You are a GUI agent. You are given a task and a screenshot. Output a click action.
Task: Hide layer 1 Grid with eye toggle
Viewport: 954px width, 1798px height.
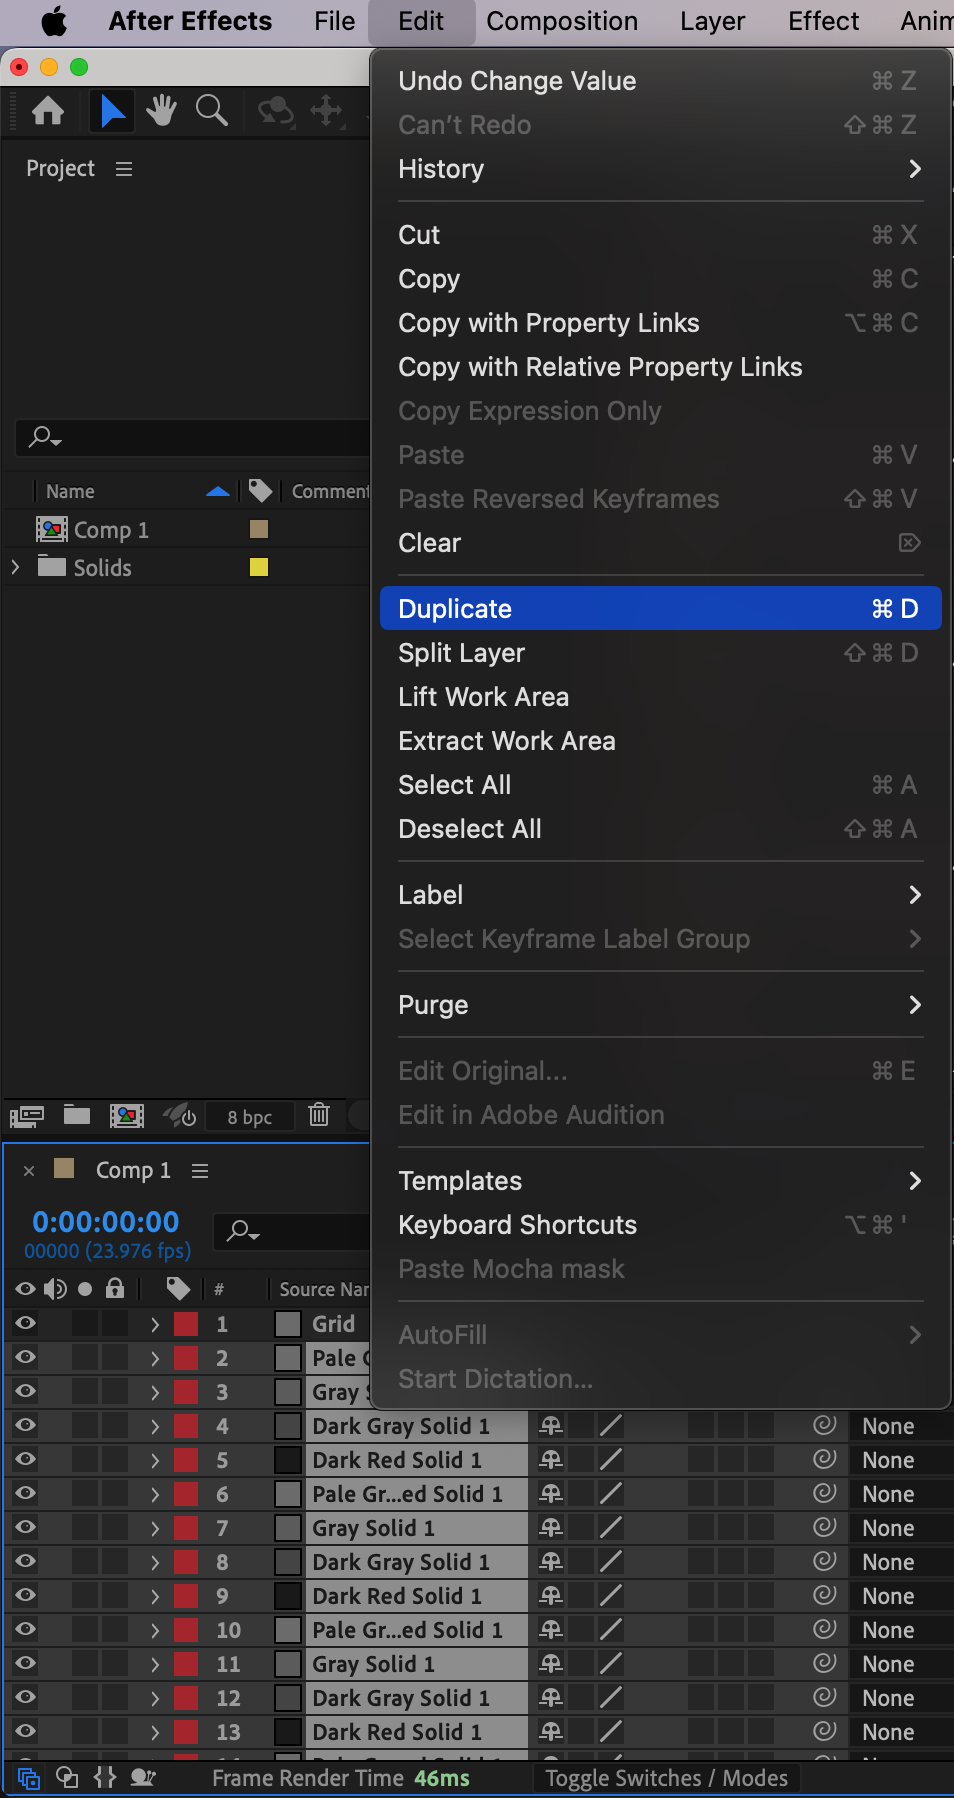(26, 1323)
